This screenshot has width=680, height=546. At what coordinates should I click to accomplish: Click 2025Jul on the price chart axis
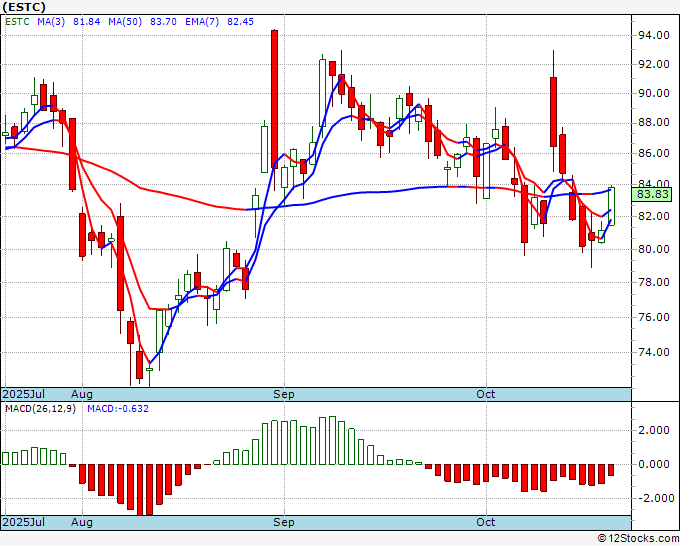(x=24, y=394)
